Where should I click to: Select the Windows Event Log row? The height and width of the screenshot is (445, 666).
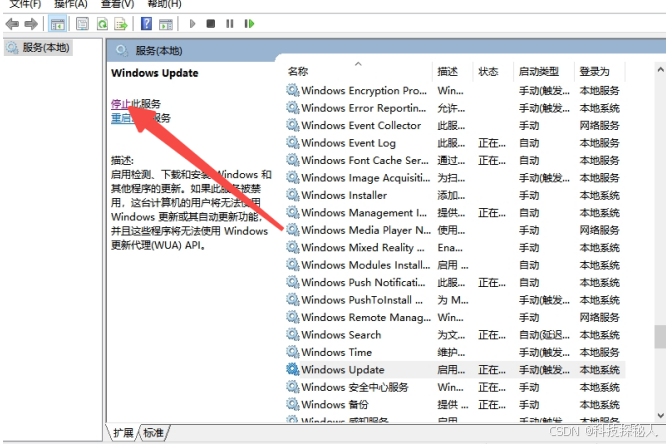point(454,143)
